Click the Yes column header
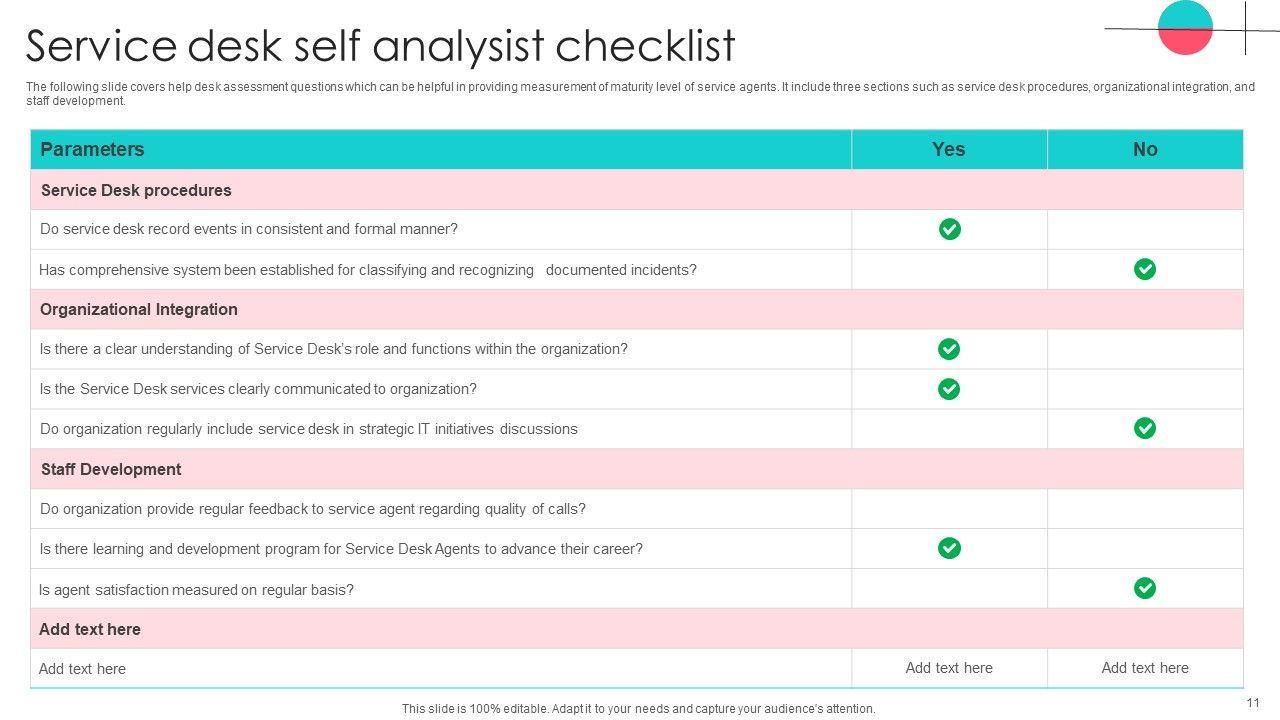Screen dimensions: 1280x720 [x=949, y=149]
